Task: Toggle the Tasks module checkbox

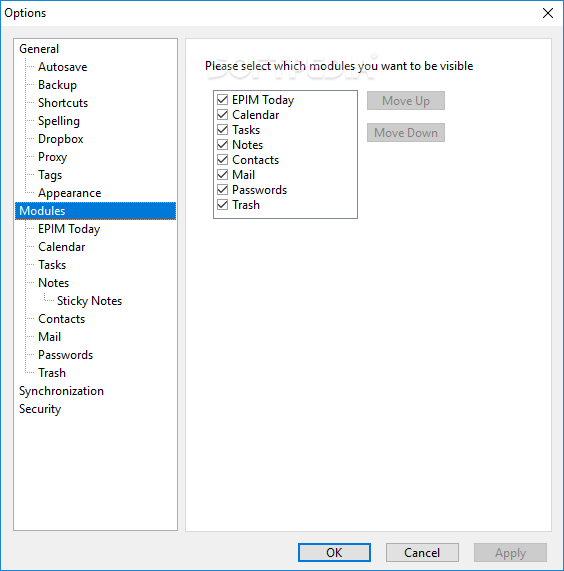Action: tap(222, 129)
